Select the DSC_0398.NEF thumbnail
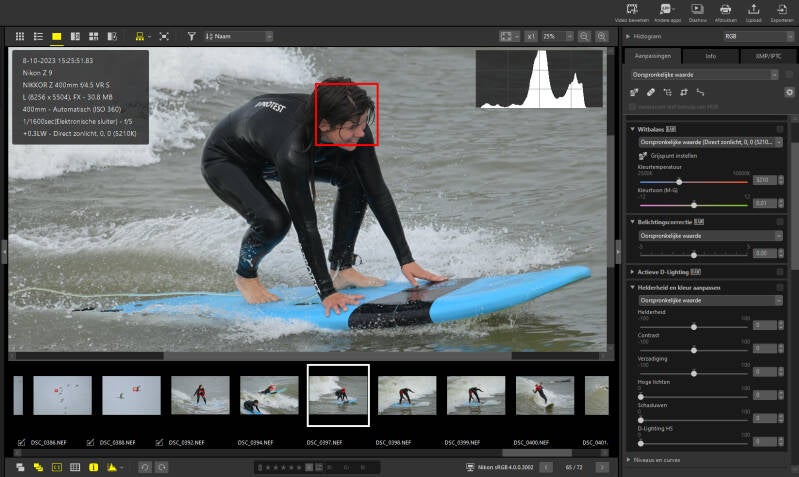799x477 pixels. (x=407, y=395)
